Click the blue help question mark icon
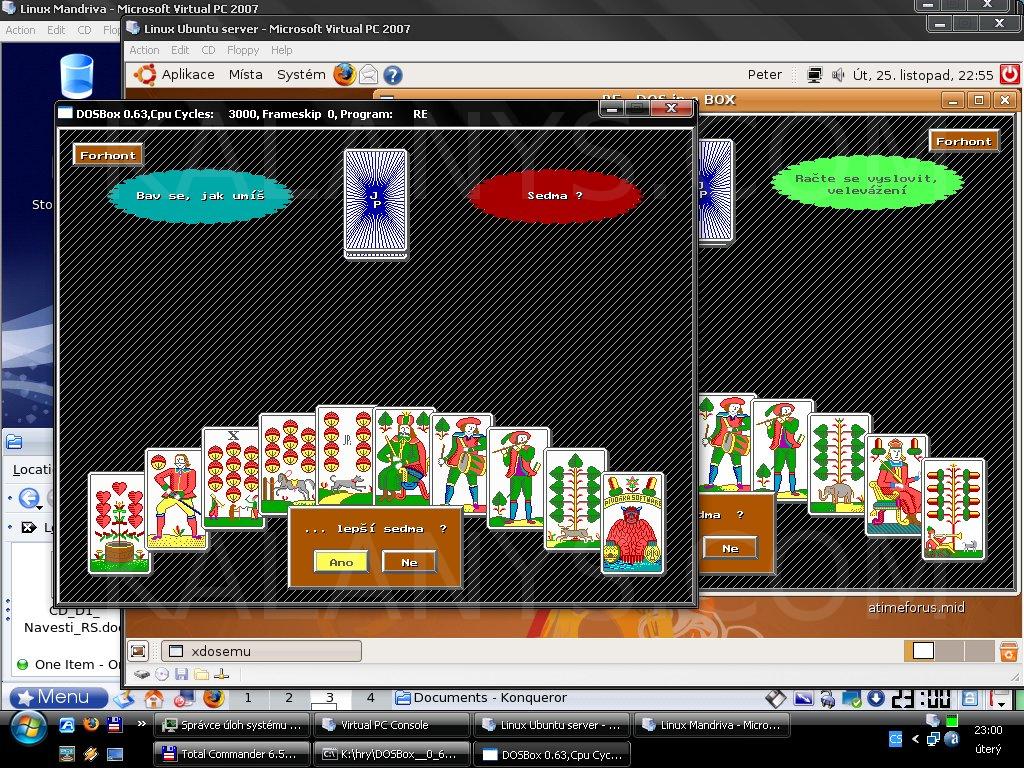The image size is (1024, 768). [x=393, y=74]
